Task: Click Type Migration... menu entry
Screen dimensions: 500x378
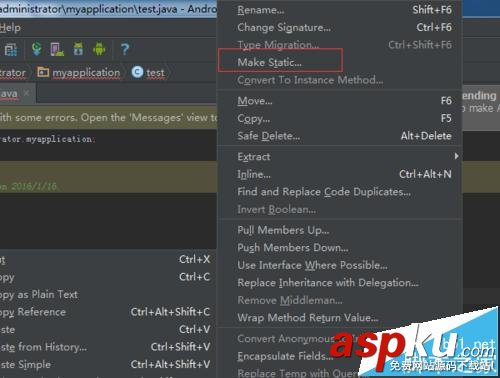Action: tap(340, 45)
